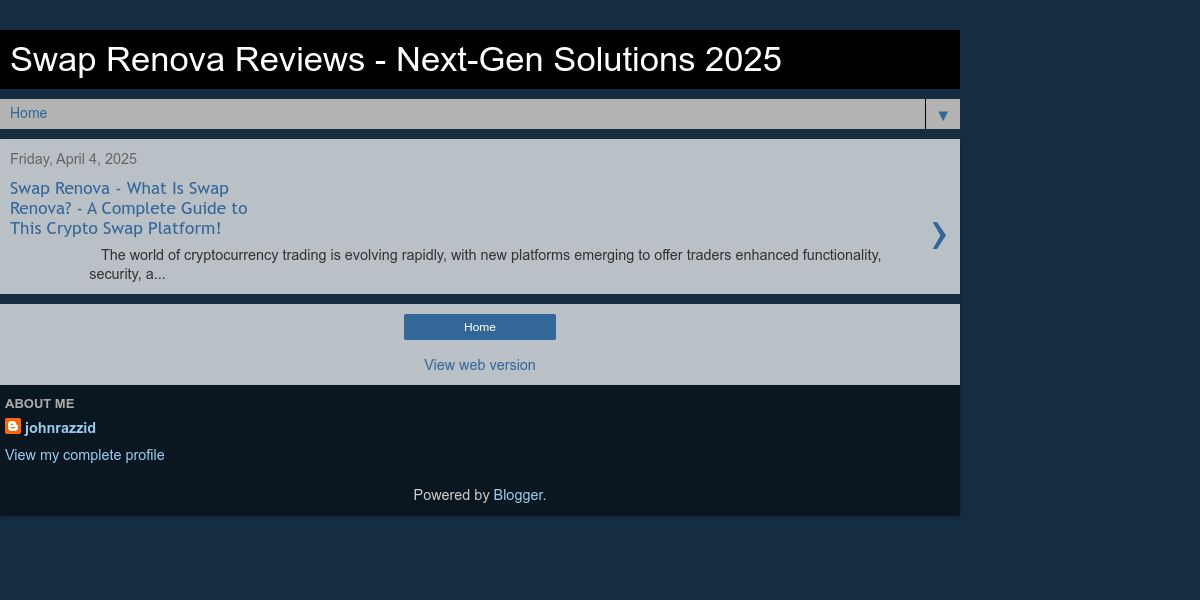Click the date Friday, April 4, 2025
The height and width of the screenshot is (600, 1200).
[x=74, y=159]
